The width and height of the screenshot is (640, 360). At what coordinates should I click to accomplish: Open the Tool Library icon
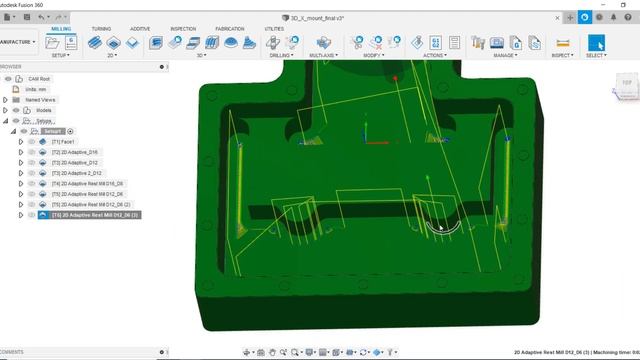pyautogui.click(x=478, y=42)
